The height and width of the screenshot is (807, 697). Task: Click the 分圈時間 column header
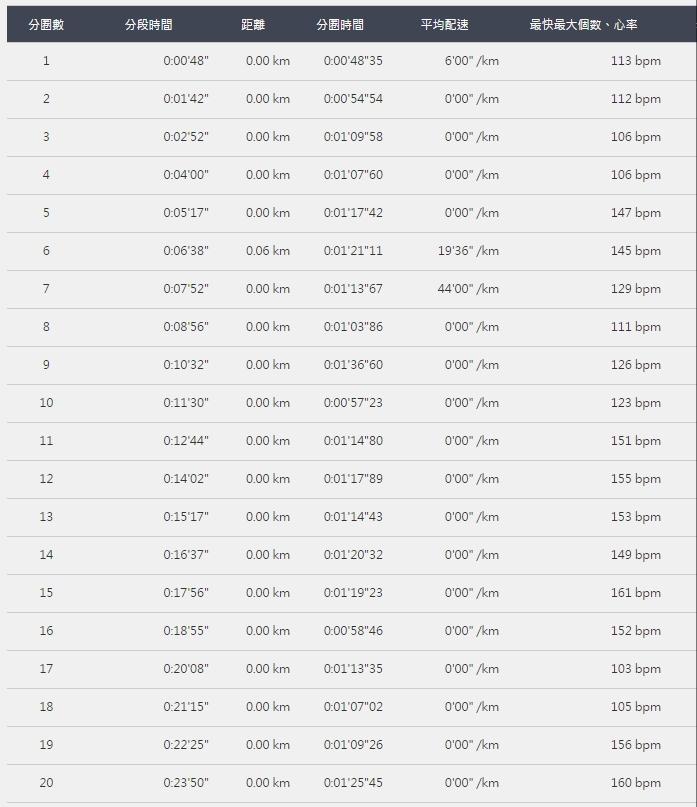click(x=340, y=25)
